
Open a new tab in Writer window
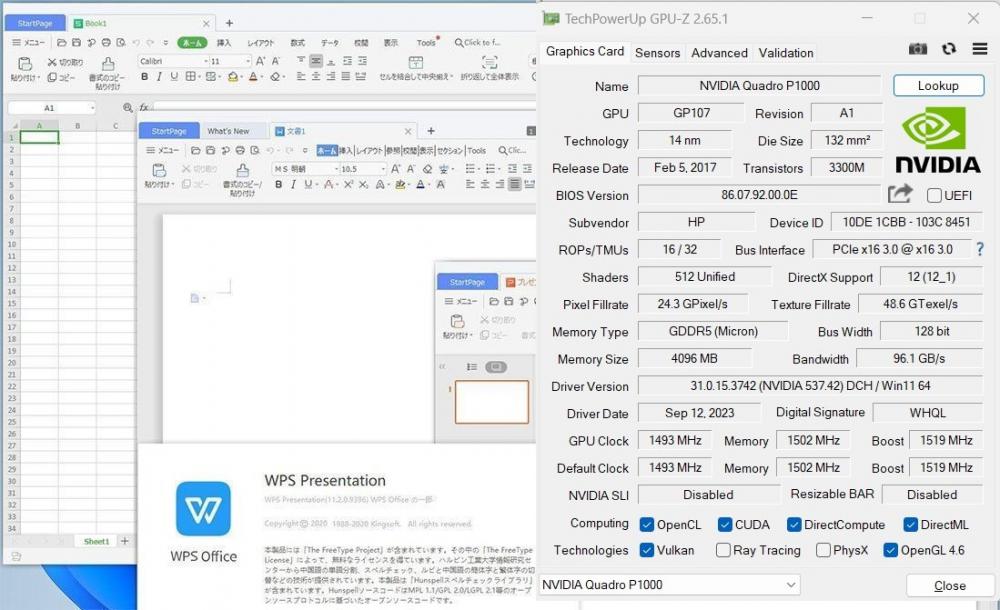(430, 131)
